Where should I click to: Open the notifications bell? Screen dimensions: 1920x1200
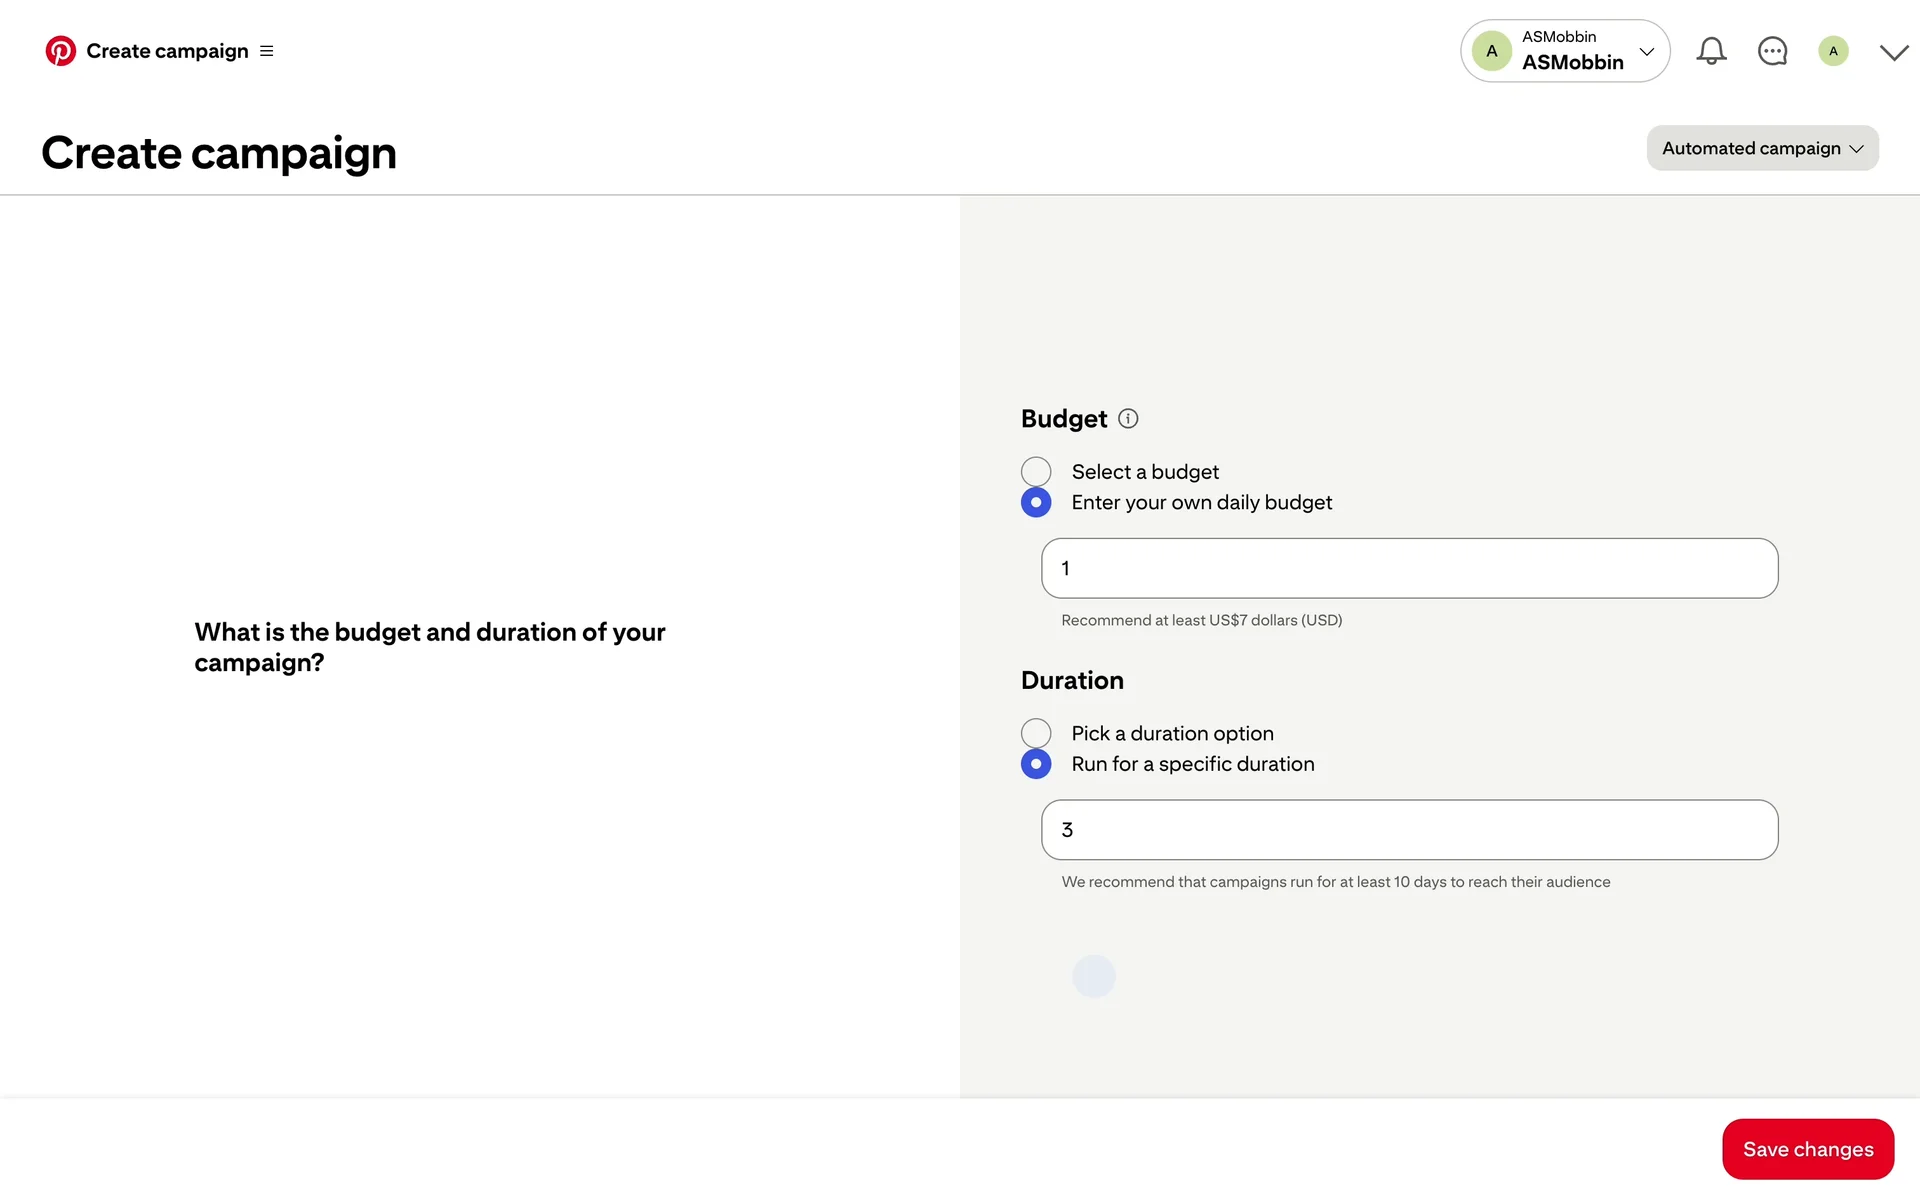pos(1711,51)
